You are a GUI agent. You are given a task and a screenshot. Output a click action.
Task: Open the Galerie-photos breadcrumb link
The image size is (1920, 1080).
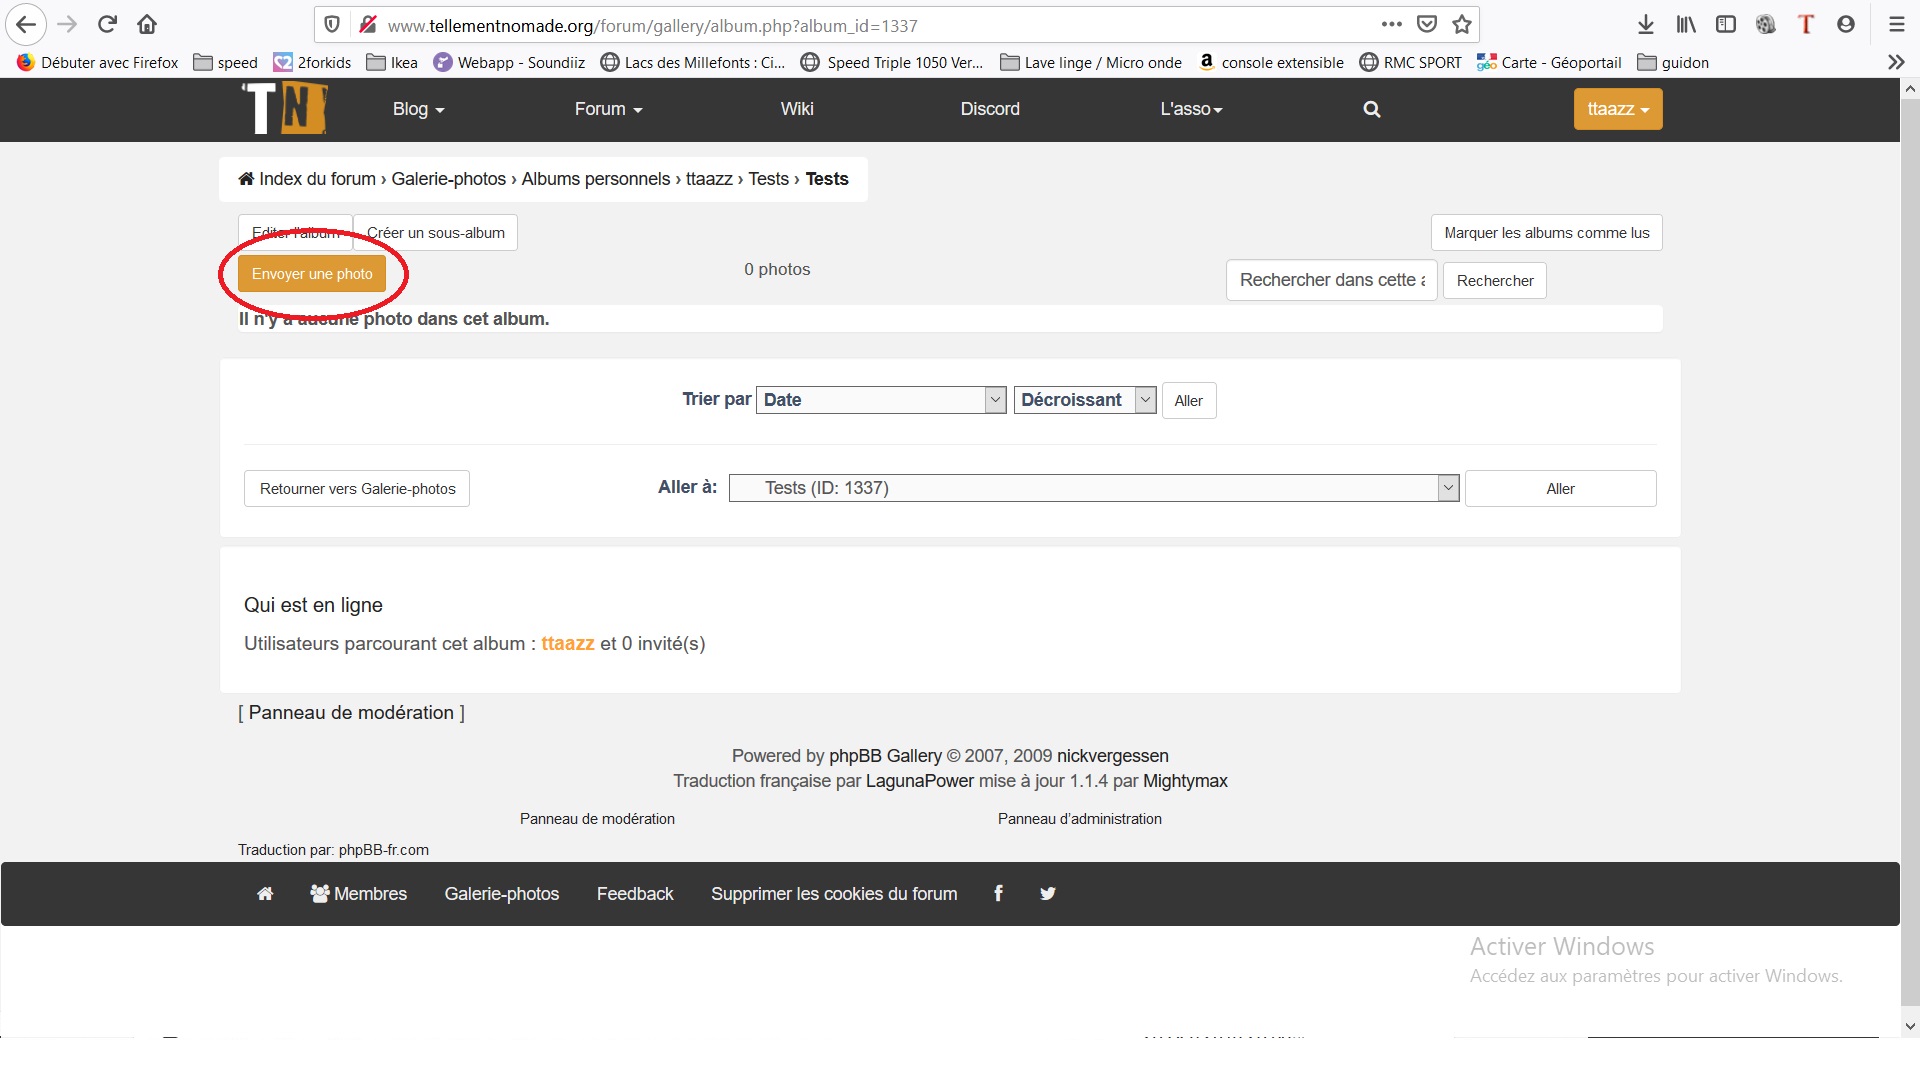click(448, 179)
